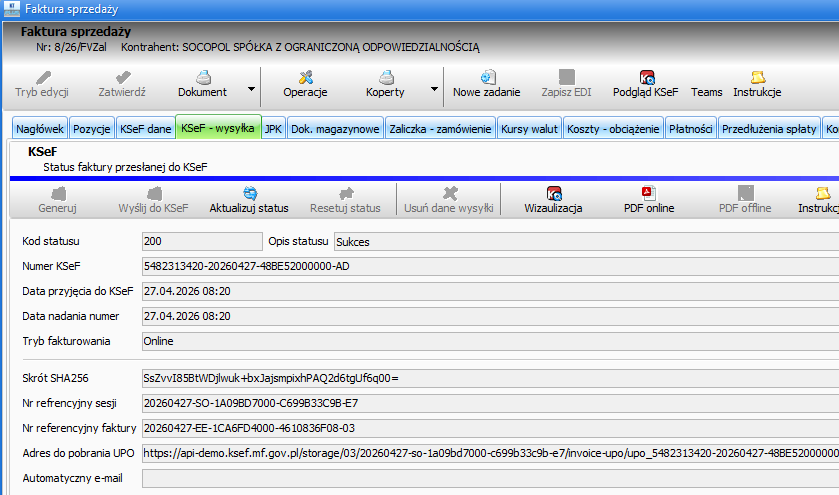Click the empty Automatyczny e-mail field
Image resolution: width=839 pixels, height=495 pixels.
[490, 478]
